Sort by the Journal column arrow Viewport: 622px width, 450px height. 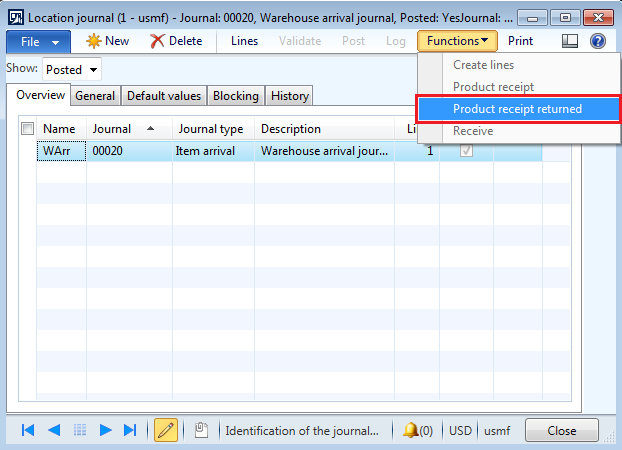pyautogui.click(x=150, y=128)
